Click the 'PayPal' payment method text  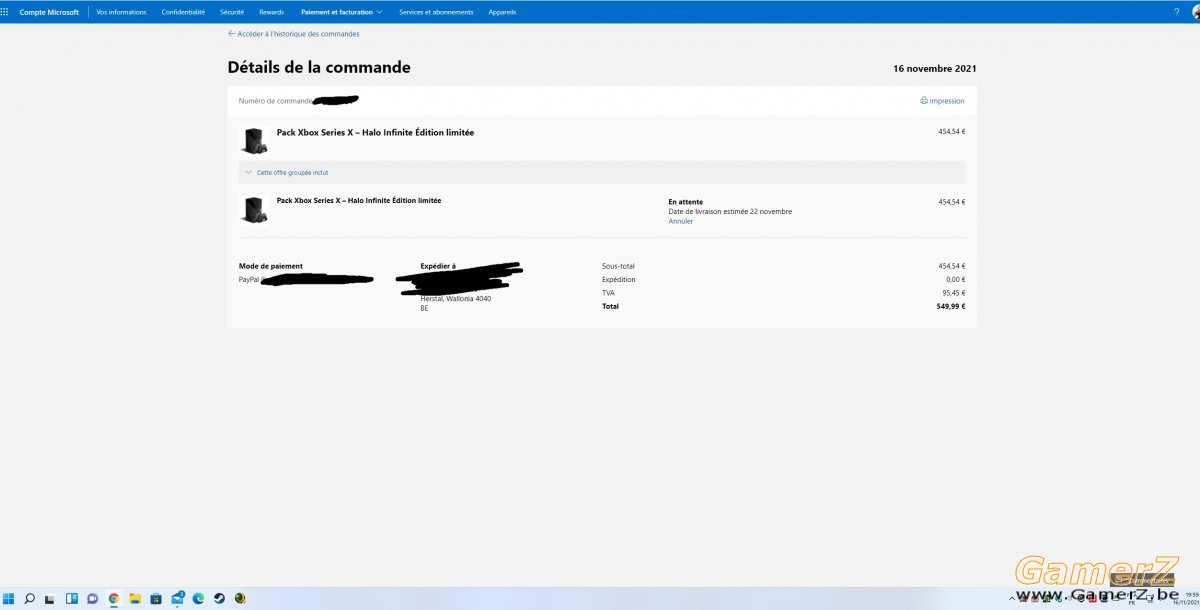pyautogui.click(x=249, y=280)
